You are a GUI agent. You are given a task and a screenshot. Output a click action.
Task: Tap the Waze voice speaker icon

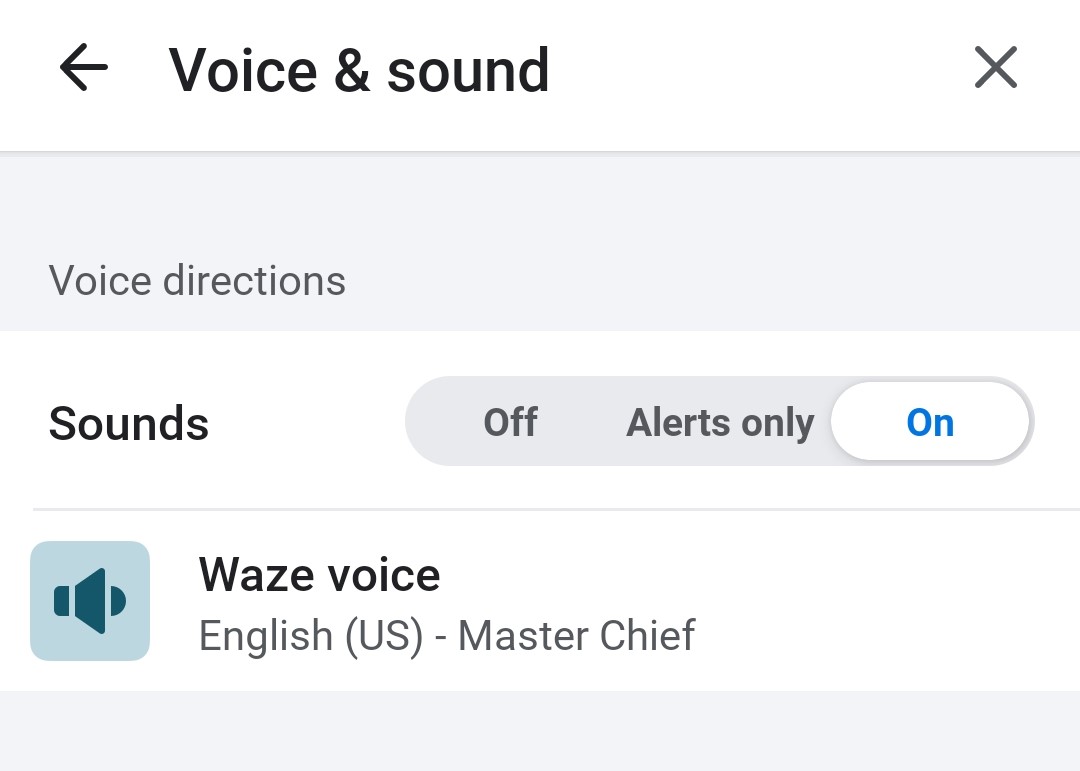(90, 601)
